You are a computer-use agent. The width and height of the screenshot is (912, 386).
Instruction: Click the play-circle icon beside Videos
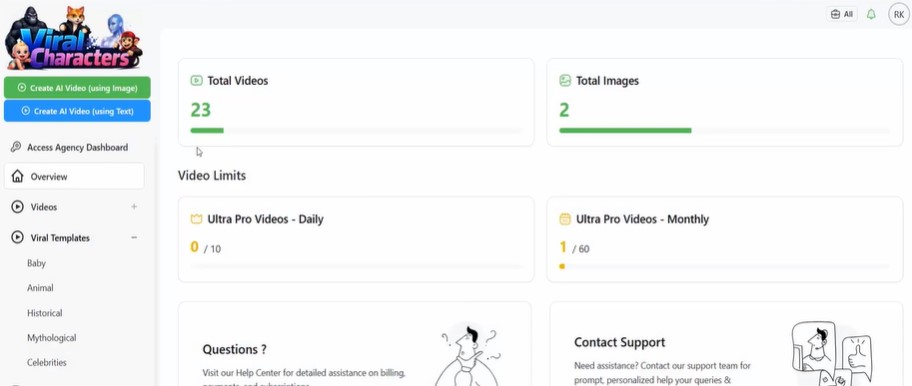(18, 207)
